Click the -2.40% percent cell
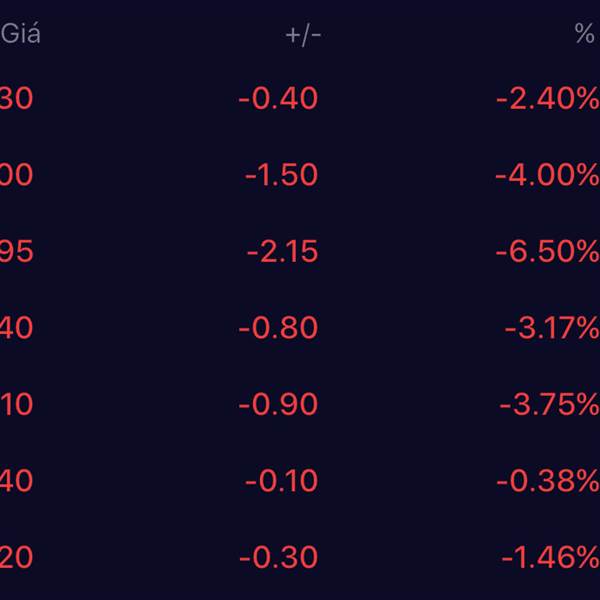The height and width of the screenshot is (600, 600). click(547, 98)
